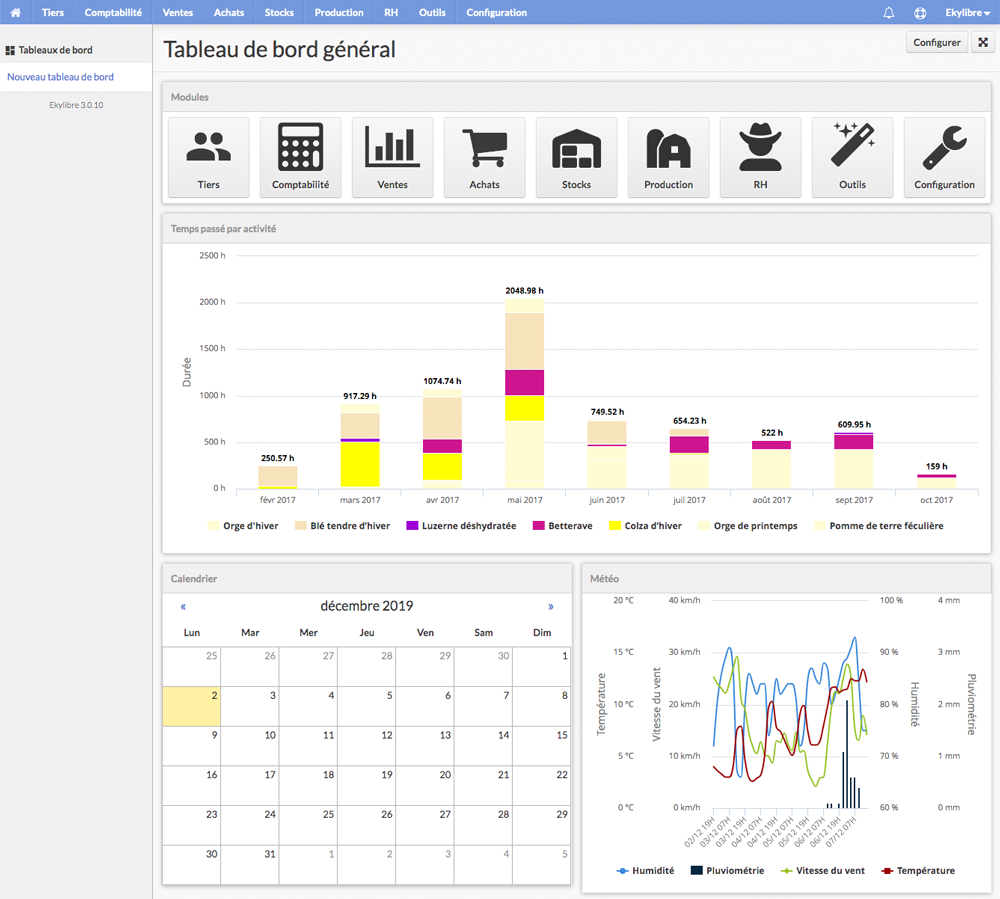Screen dimensions: 1000x899
Task: Toggle Luzerne déshydratée legend series
Action: (x=461, y=526)
